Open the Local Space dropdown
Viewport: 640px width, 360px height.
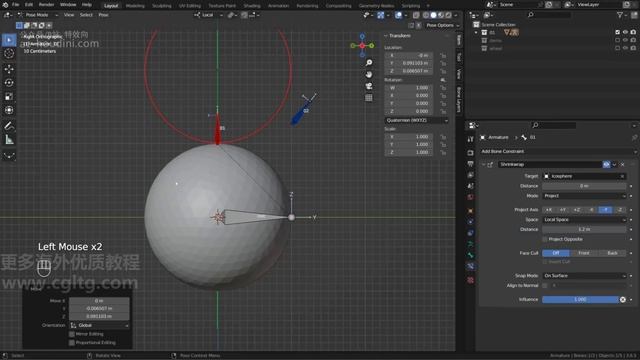[584, 220]
